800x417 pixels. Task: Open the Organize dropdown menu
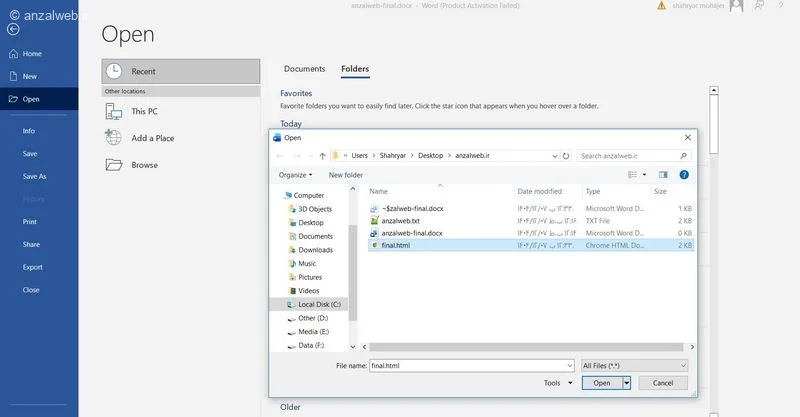[x=295, y=175]
